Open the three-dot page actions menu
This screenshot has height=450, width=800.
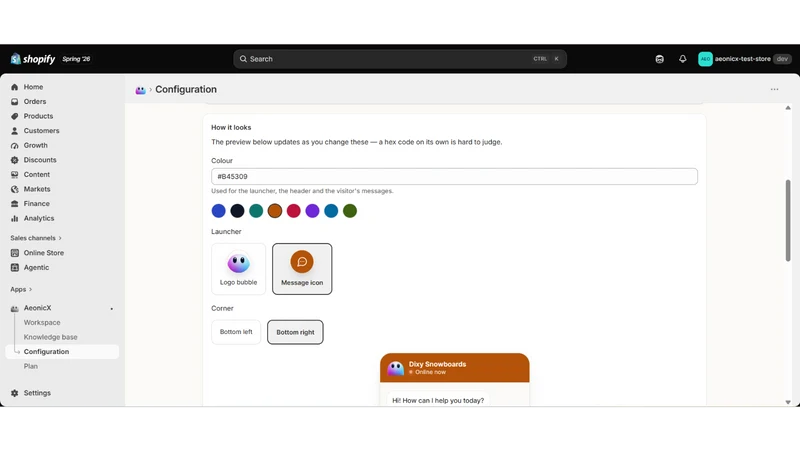click(x=774, y=89)
